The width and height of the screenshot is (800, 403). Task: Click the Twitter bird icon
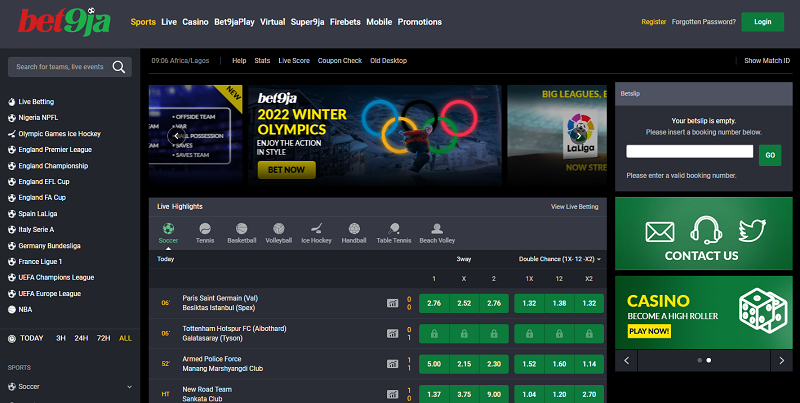pyautogui.click(x=752, y=231)
